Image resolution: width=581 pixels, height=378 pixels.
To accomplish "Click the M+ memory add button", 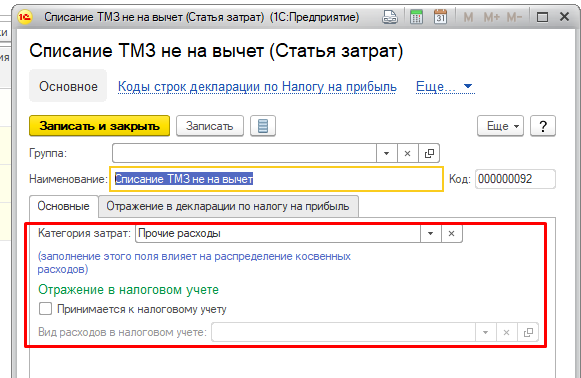I will [492, 17].
